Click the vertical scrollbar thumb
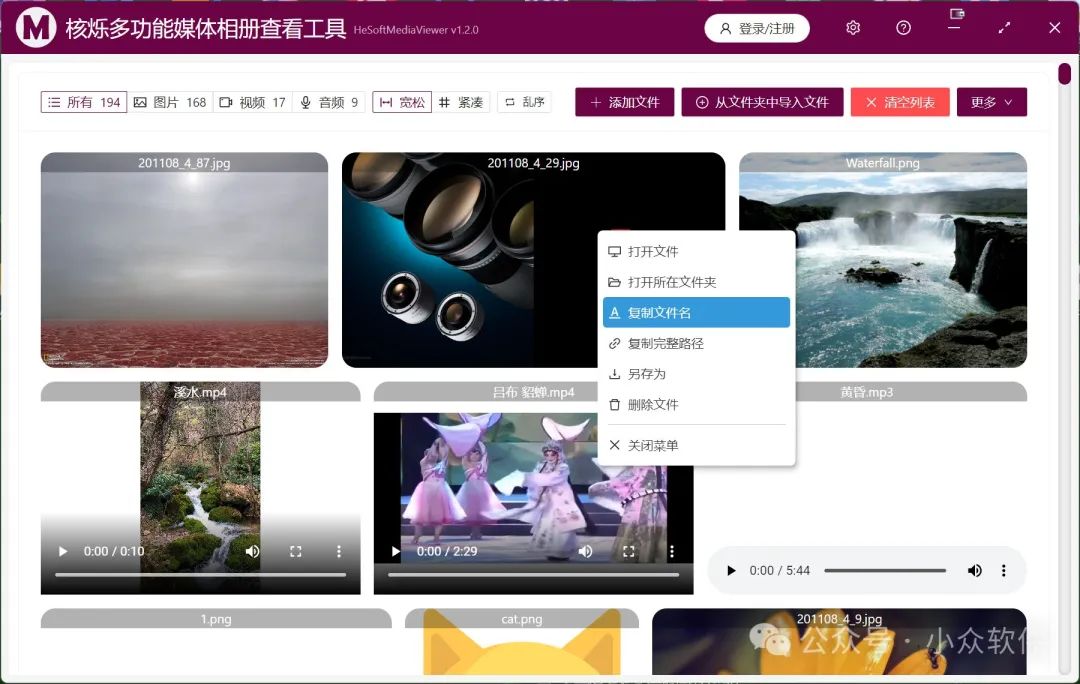 [x=1065, y=74]
